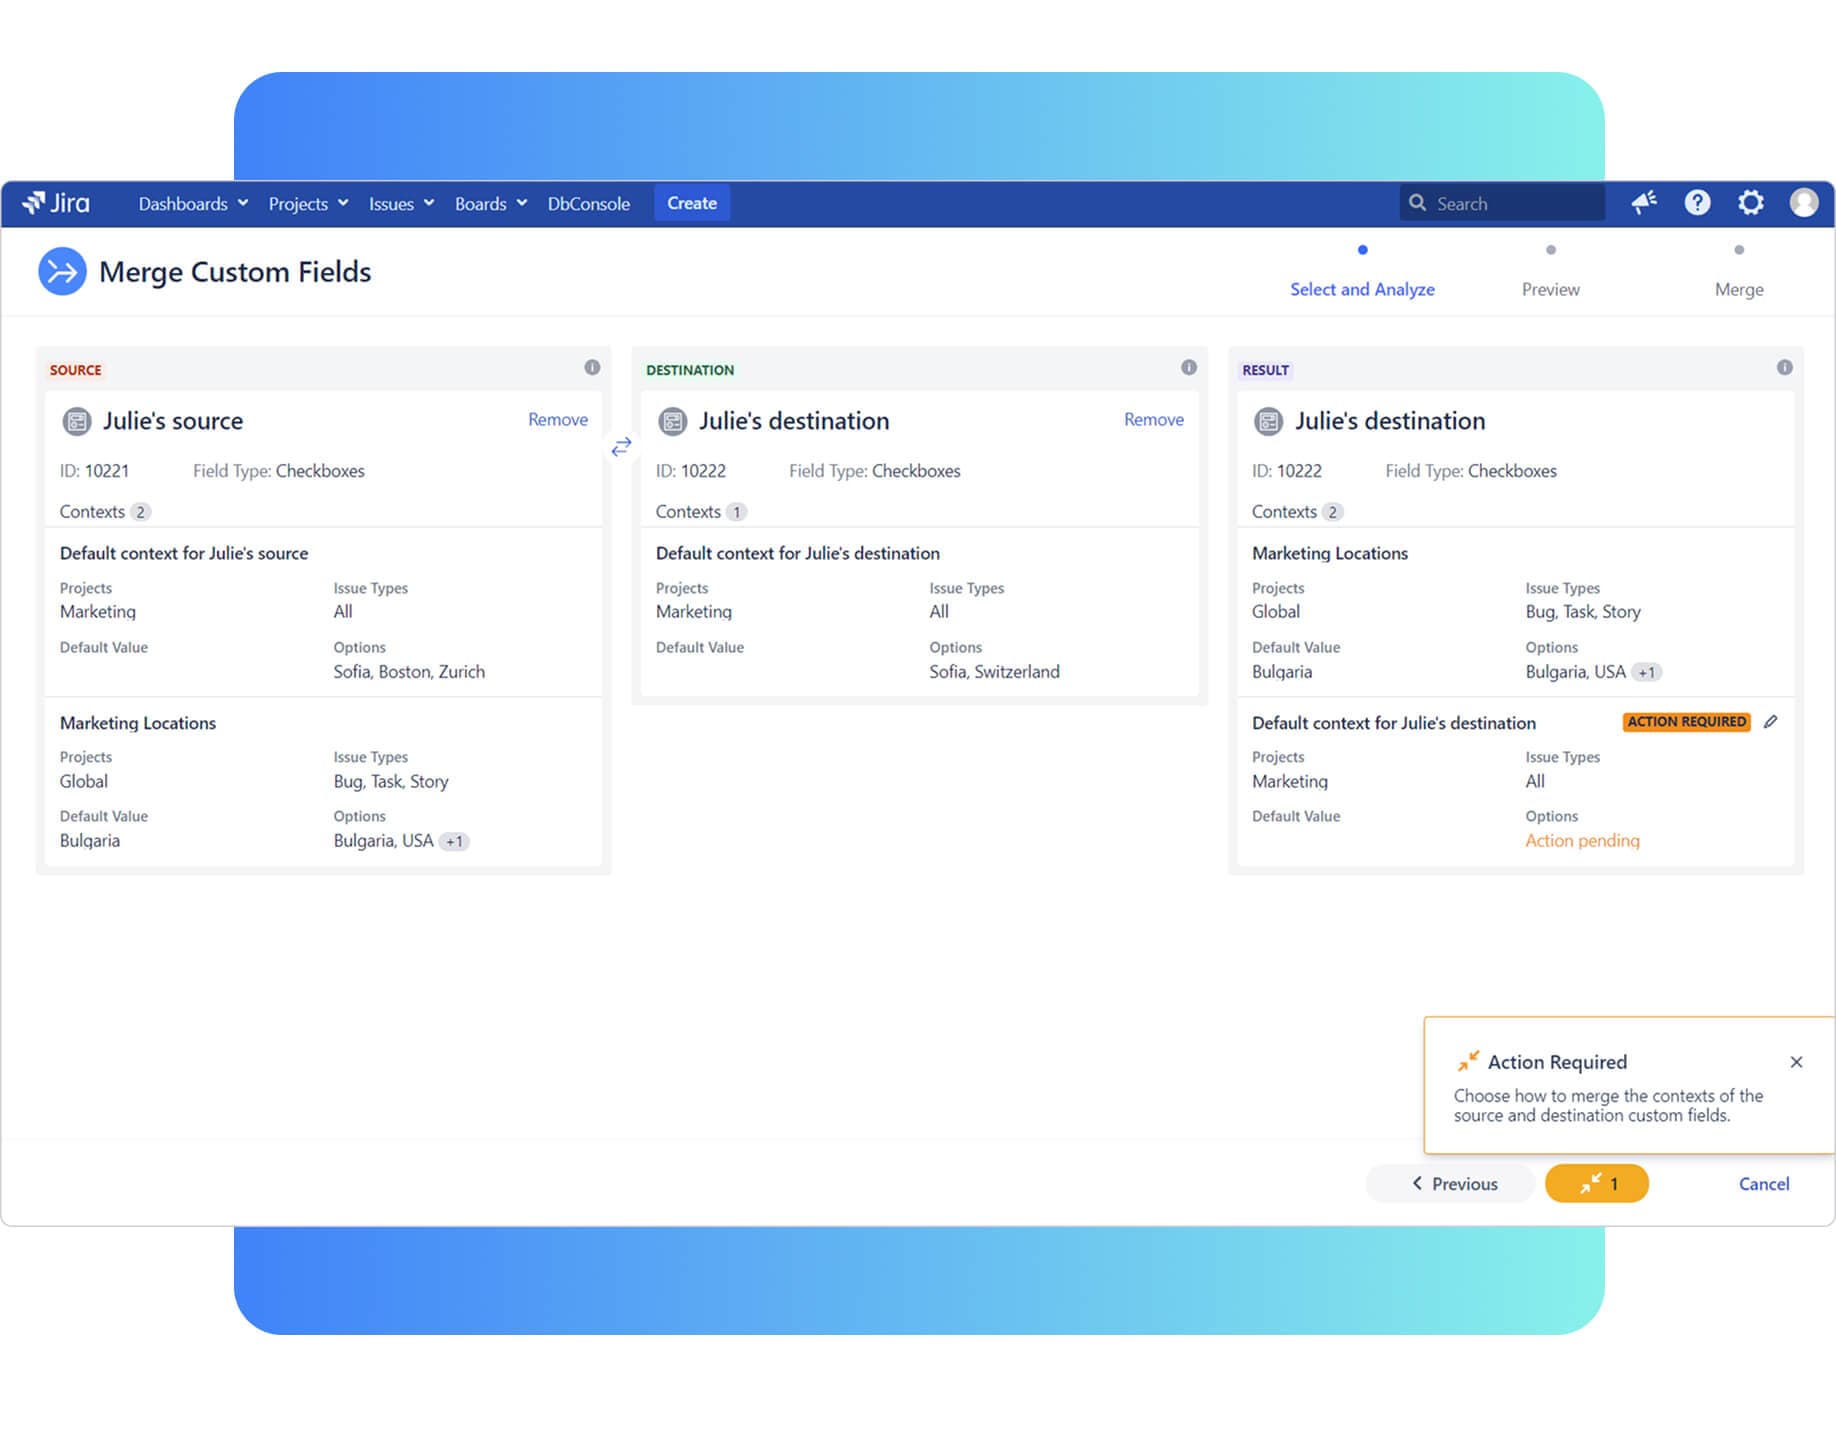Open the info icon on the SOURCE panel
1836x1434 pixels.
pyautogui.click(x=592, y=368)
